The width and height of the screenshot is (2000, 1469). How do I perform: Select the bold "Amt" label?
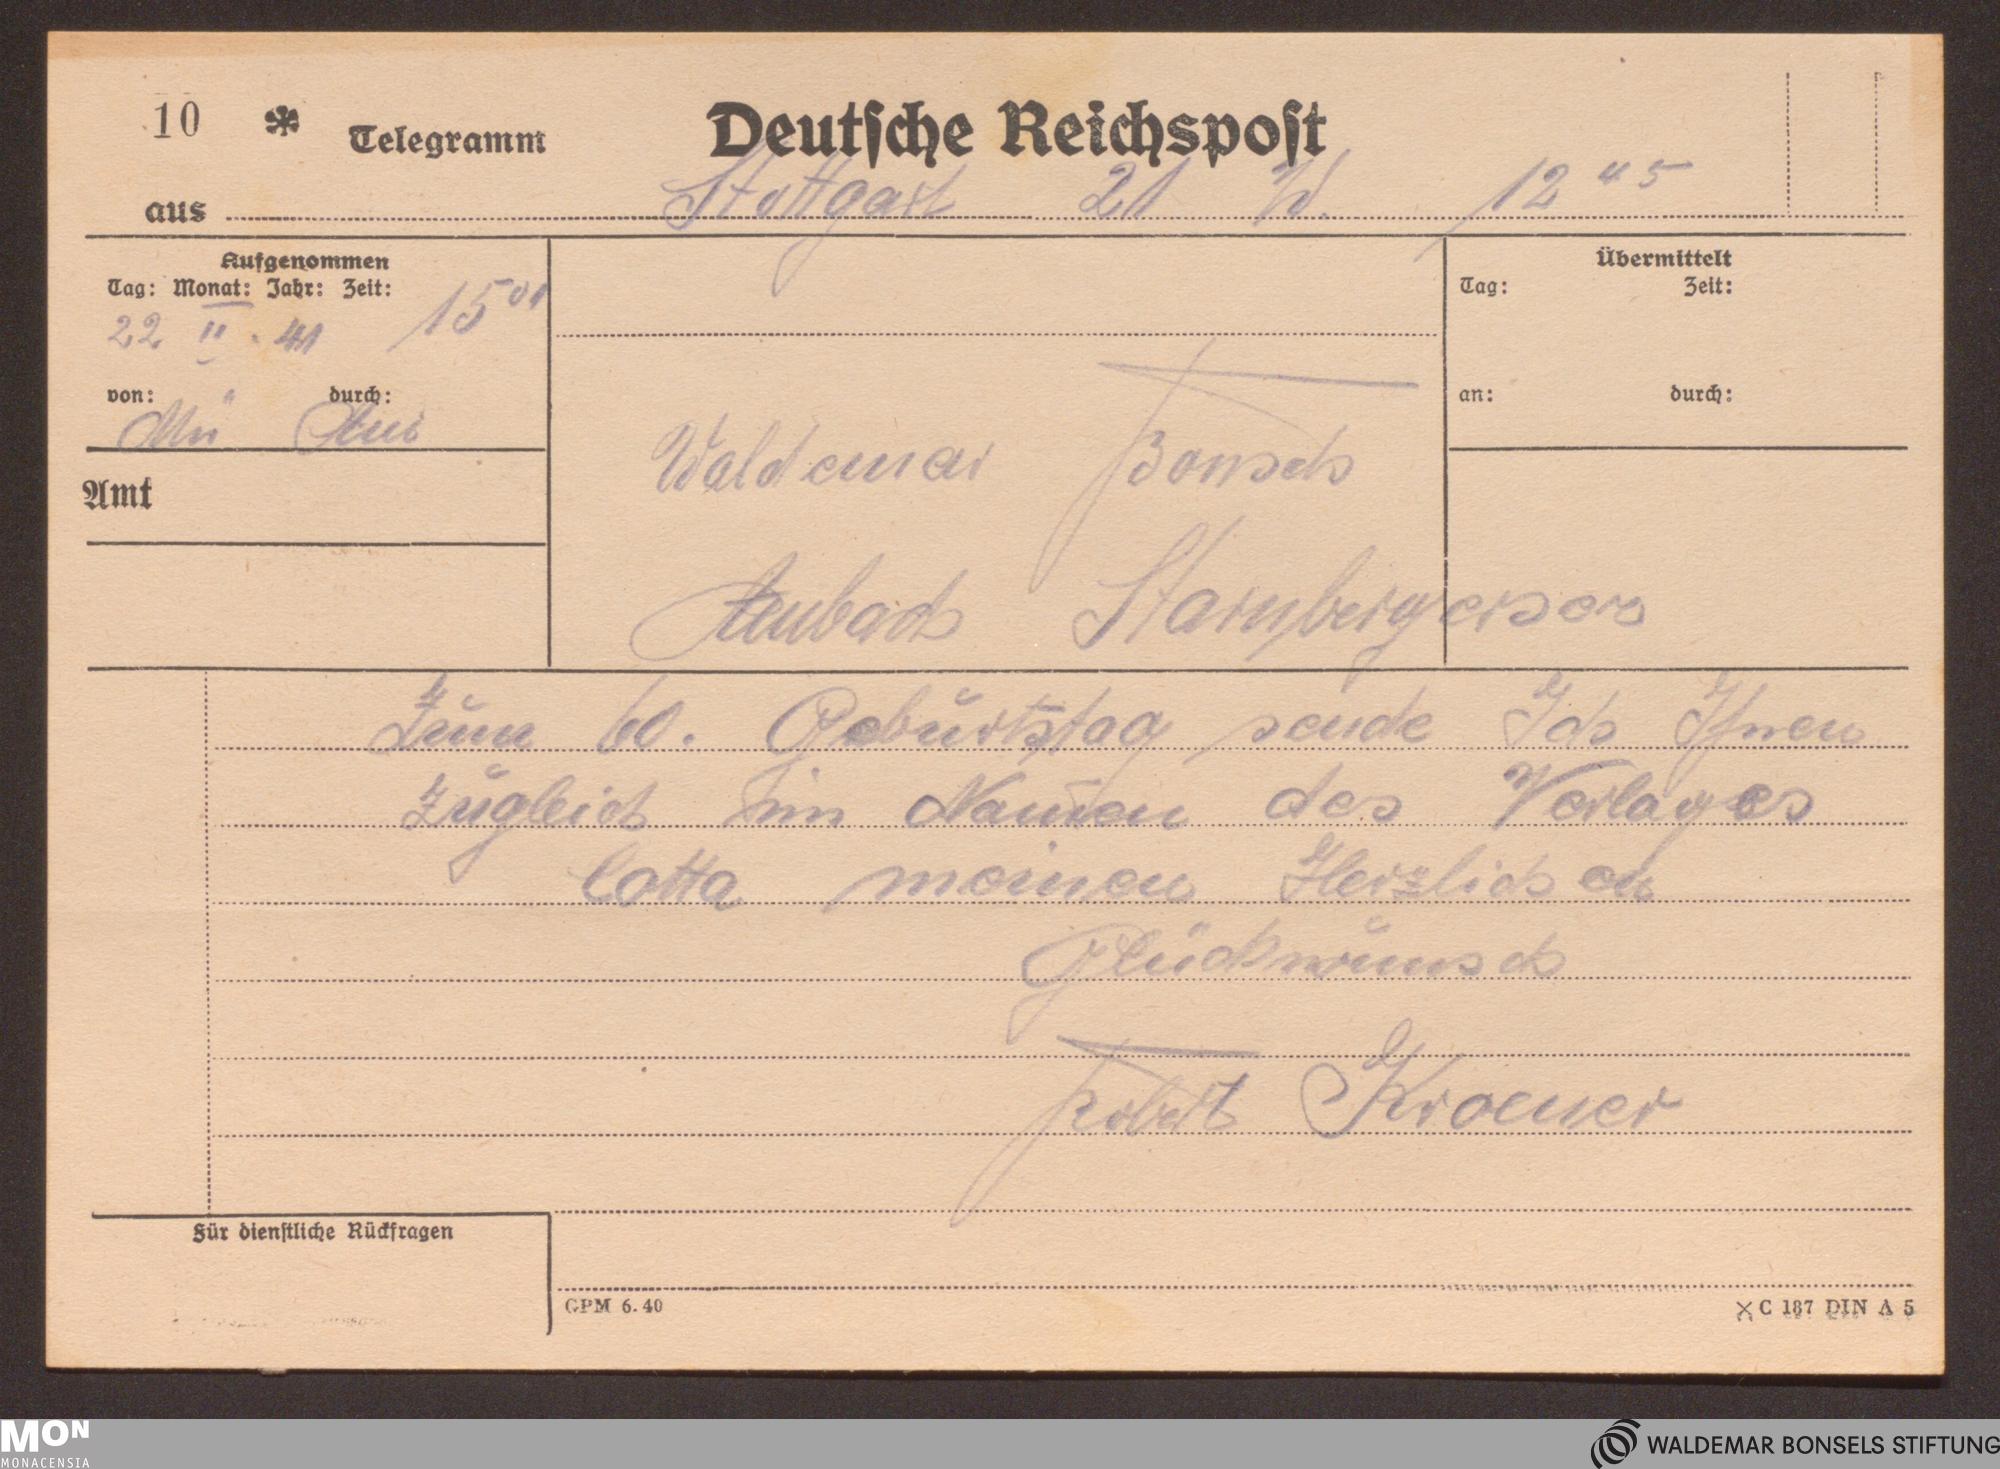click(x=117, y=493)
